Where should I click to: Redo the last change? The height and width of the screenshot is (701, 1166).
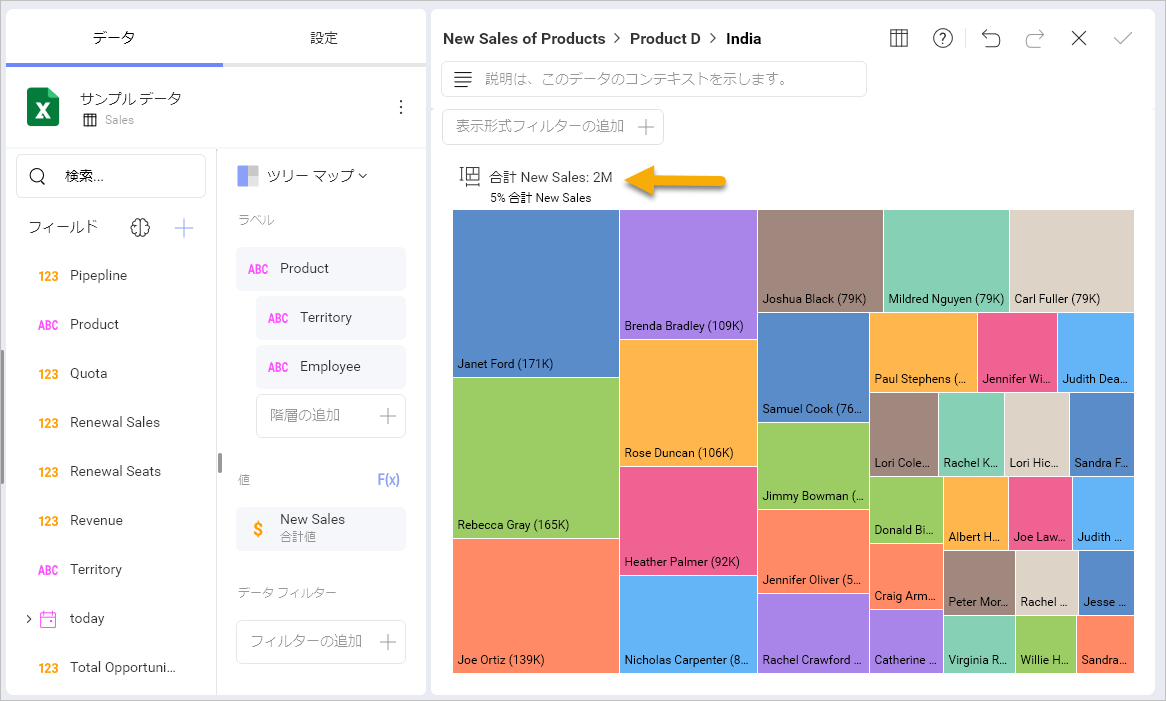pos(1034,38)
